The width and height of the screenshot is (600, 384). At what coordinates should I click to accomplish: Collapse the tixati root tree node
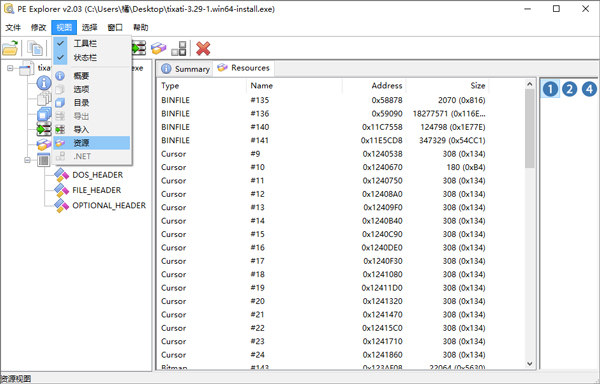tap(10, 68)
